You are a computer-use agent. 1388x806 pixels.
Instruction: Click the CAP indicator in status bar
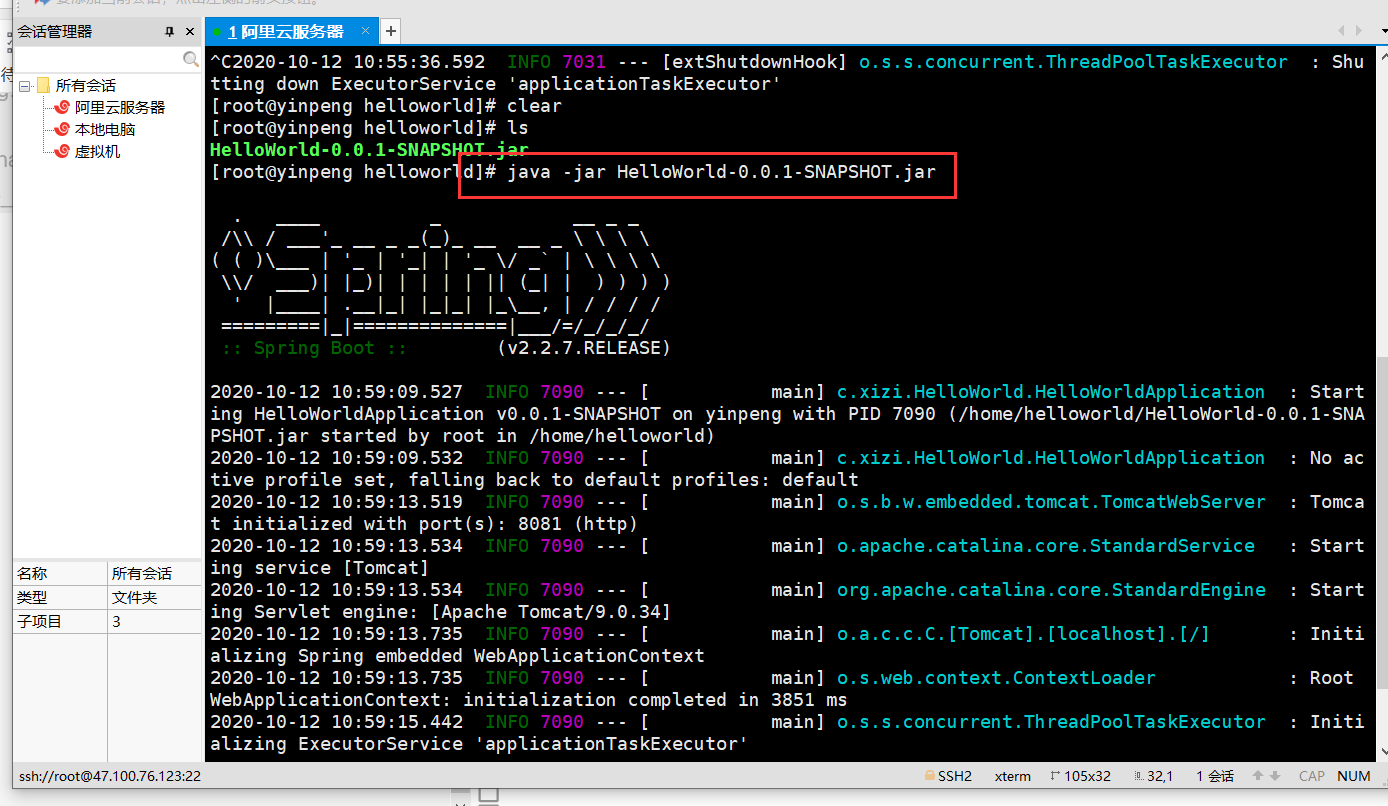pos(1312,776)
